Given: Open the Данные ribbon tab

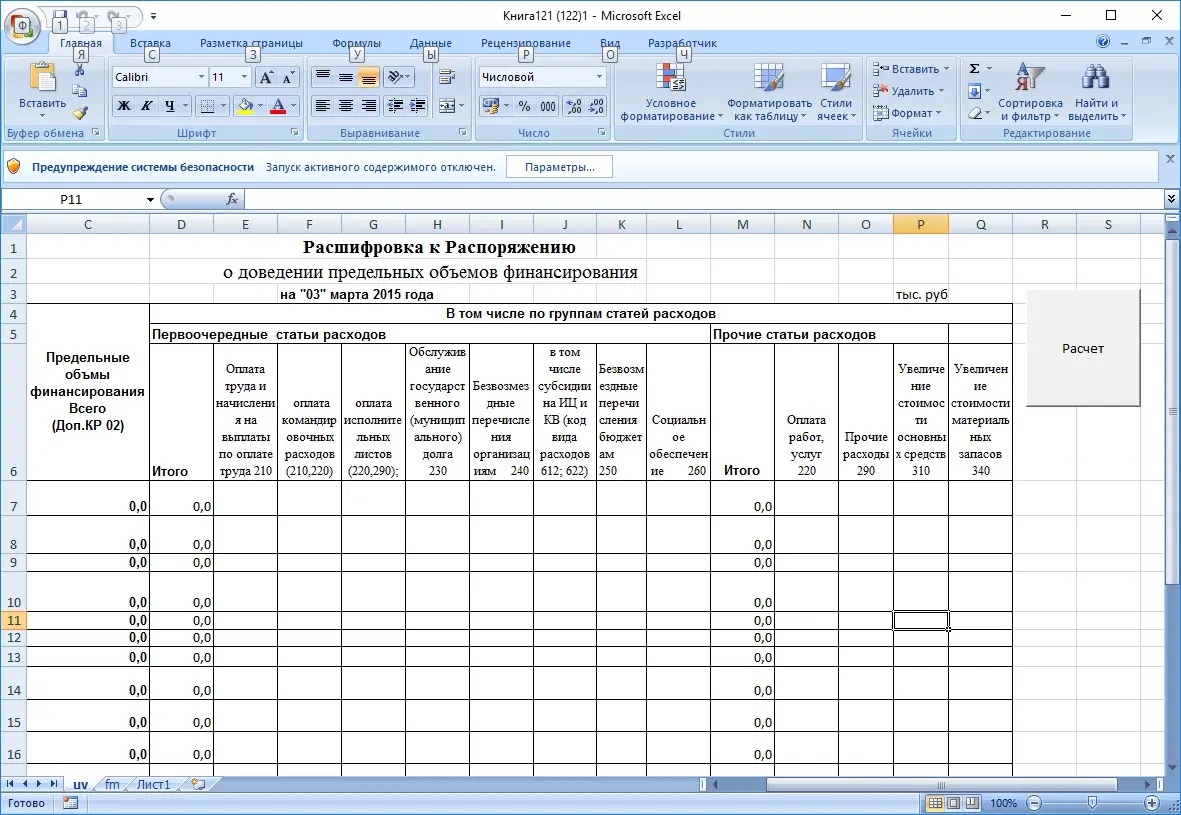Looking at the screenshot, I should [431, 43].
